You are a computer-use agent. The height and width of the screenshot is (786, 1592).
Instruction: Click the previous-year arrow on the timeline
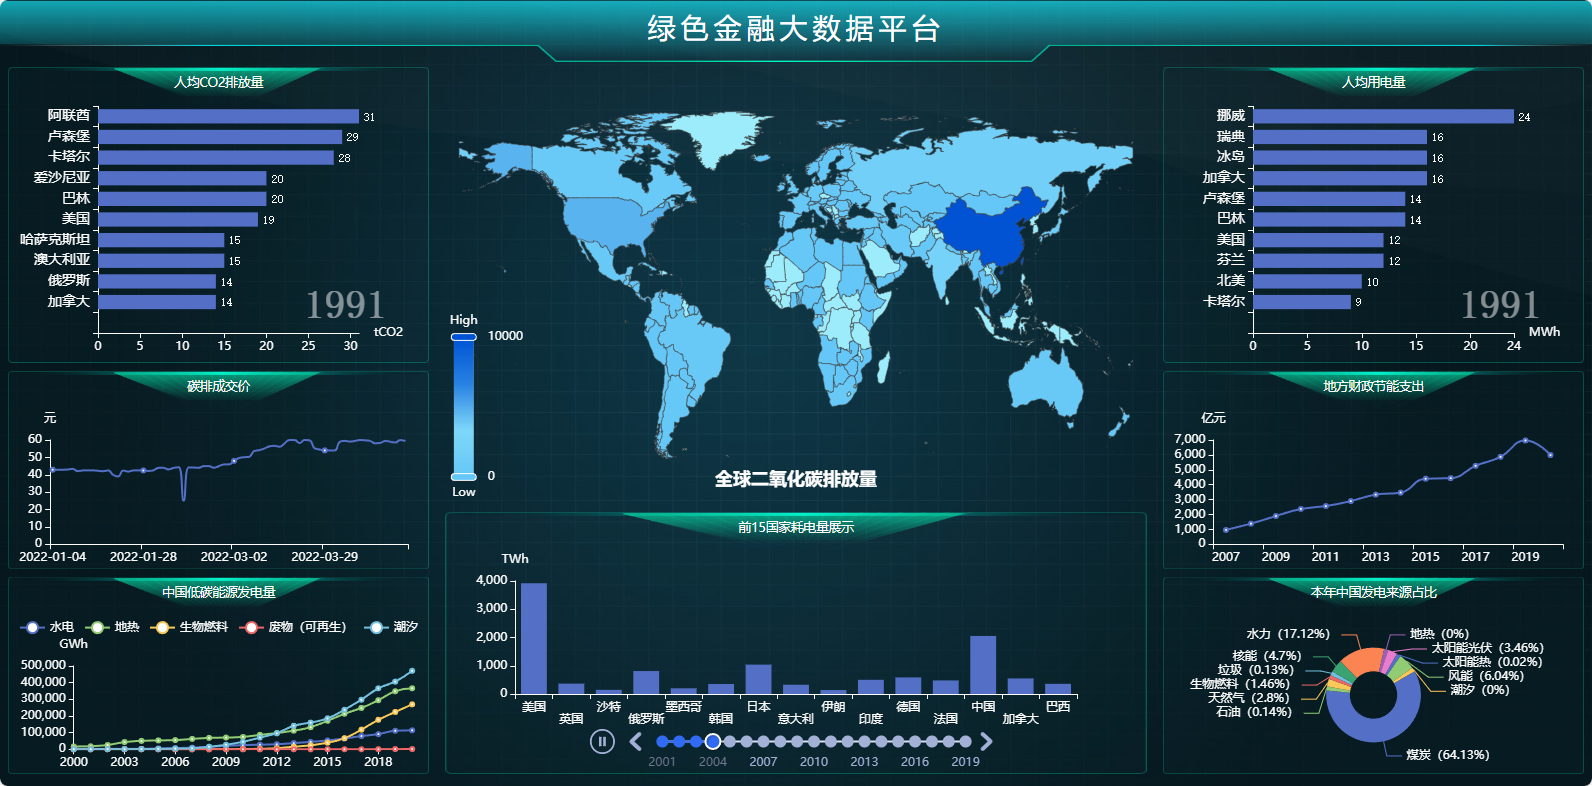click(635, 741)
